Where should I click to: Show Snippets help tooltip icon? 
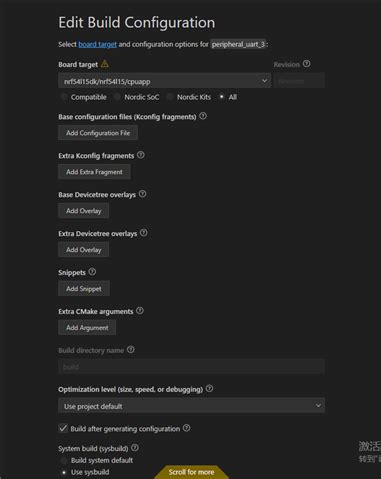[92, 272]
